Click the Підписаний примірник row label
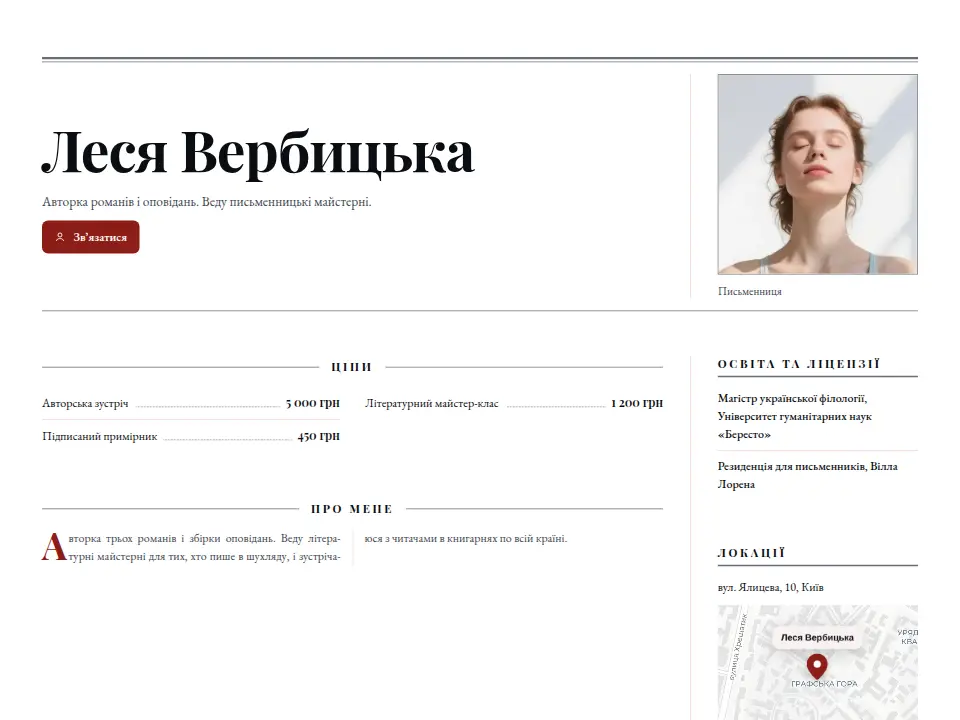Viewport: 960px width, 720px height. tap(100, 437)
